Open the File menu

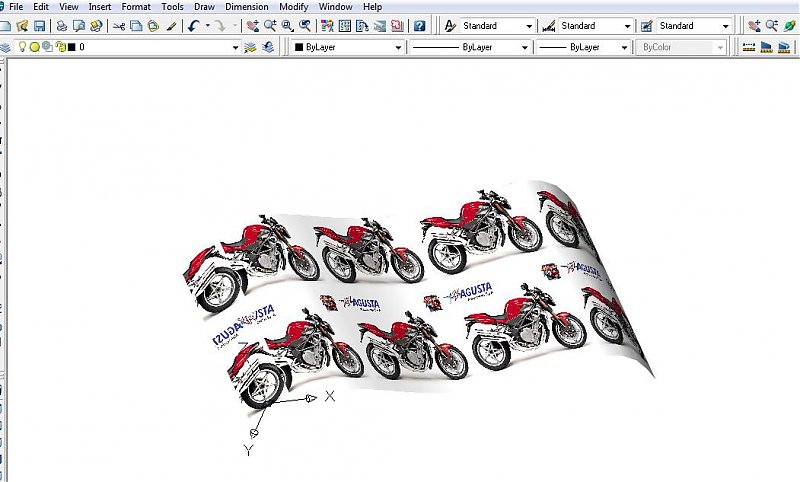(x=16, y=7)
